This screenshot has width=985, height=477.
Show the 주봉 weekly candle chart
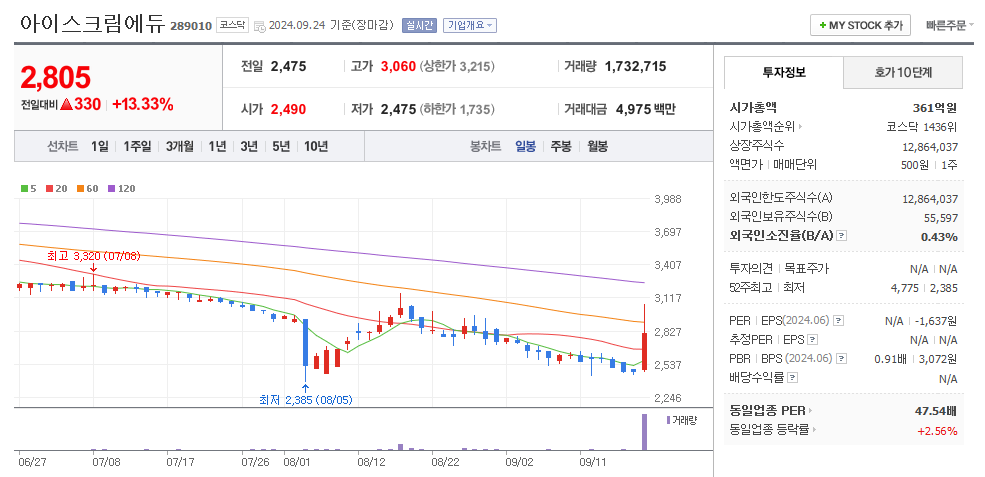pos(561,146)
